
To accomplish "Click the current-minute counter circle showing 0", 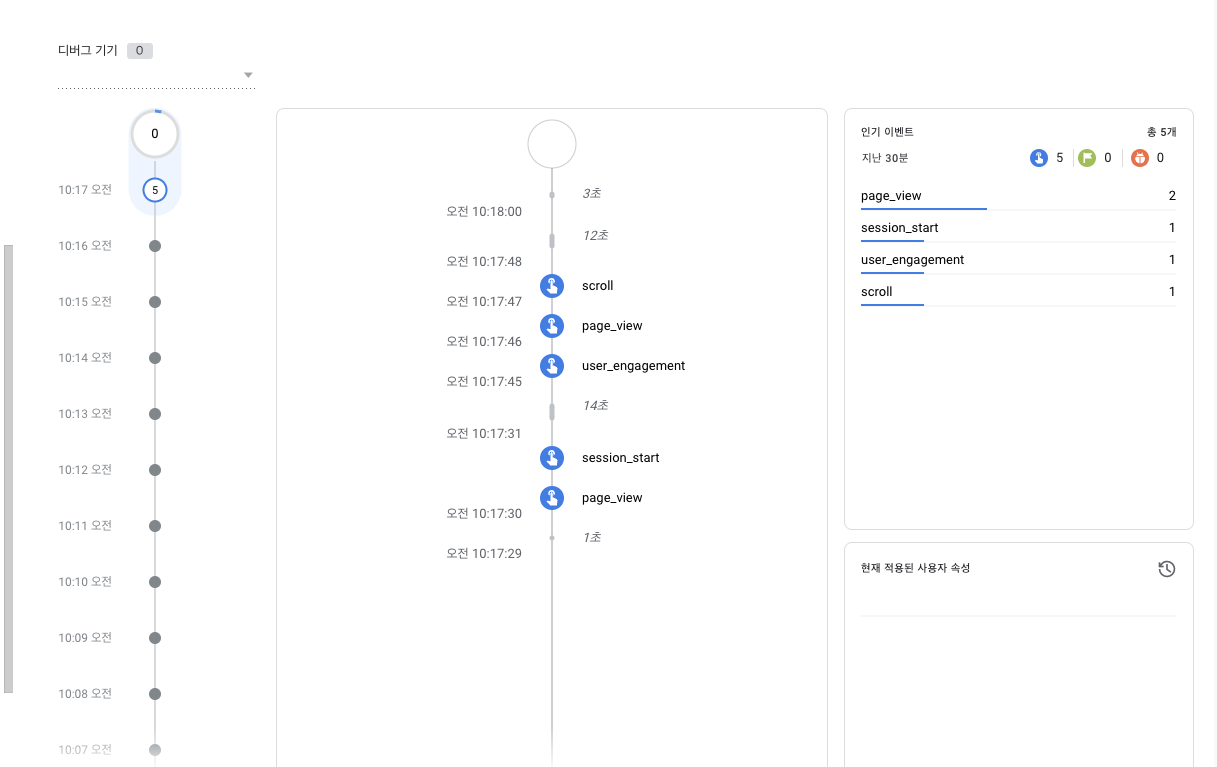I will pyautogui.click(x=155, y=133).
